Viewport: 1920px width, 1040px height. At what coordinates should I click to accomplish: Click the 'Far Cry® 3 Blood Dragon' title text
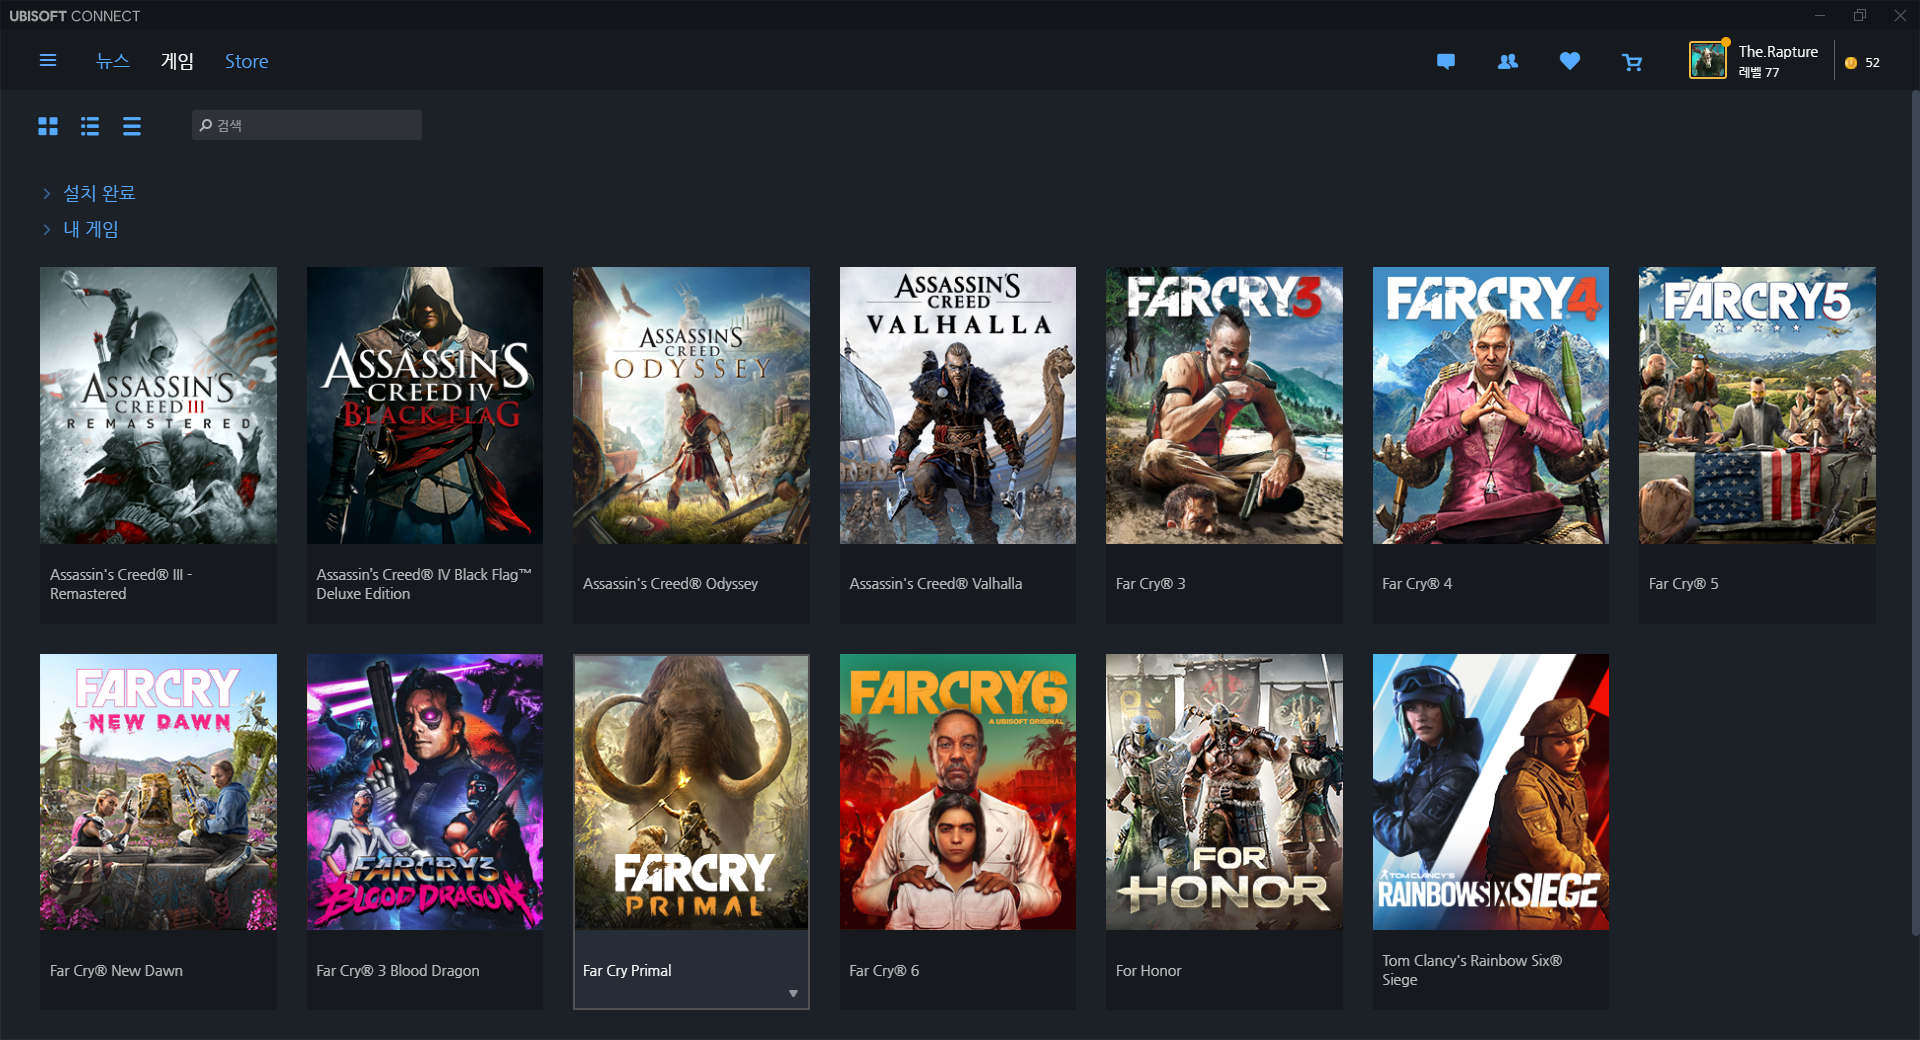(398, 971)
